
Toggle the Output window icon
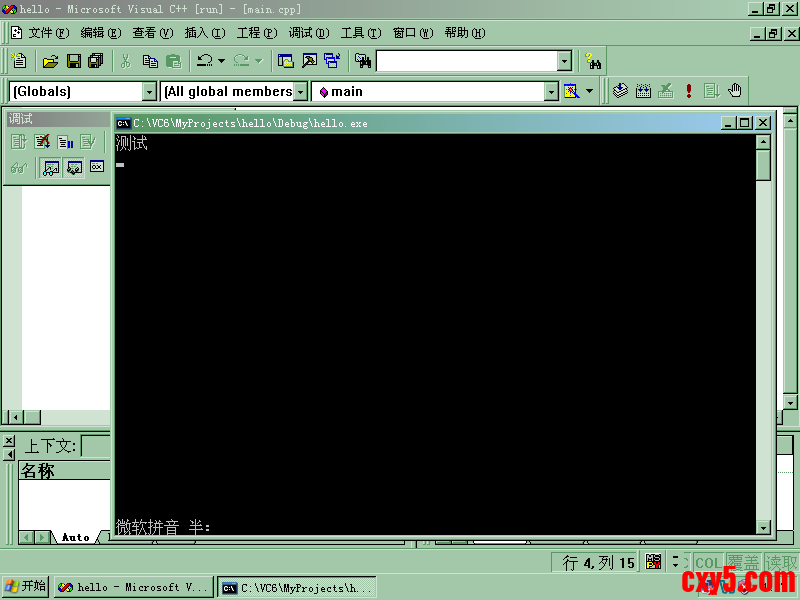pos(309,61)
